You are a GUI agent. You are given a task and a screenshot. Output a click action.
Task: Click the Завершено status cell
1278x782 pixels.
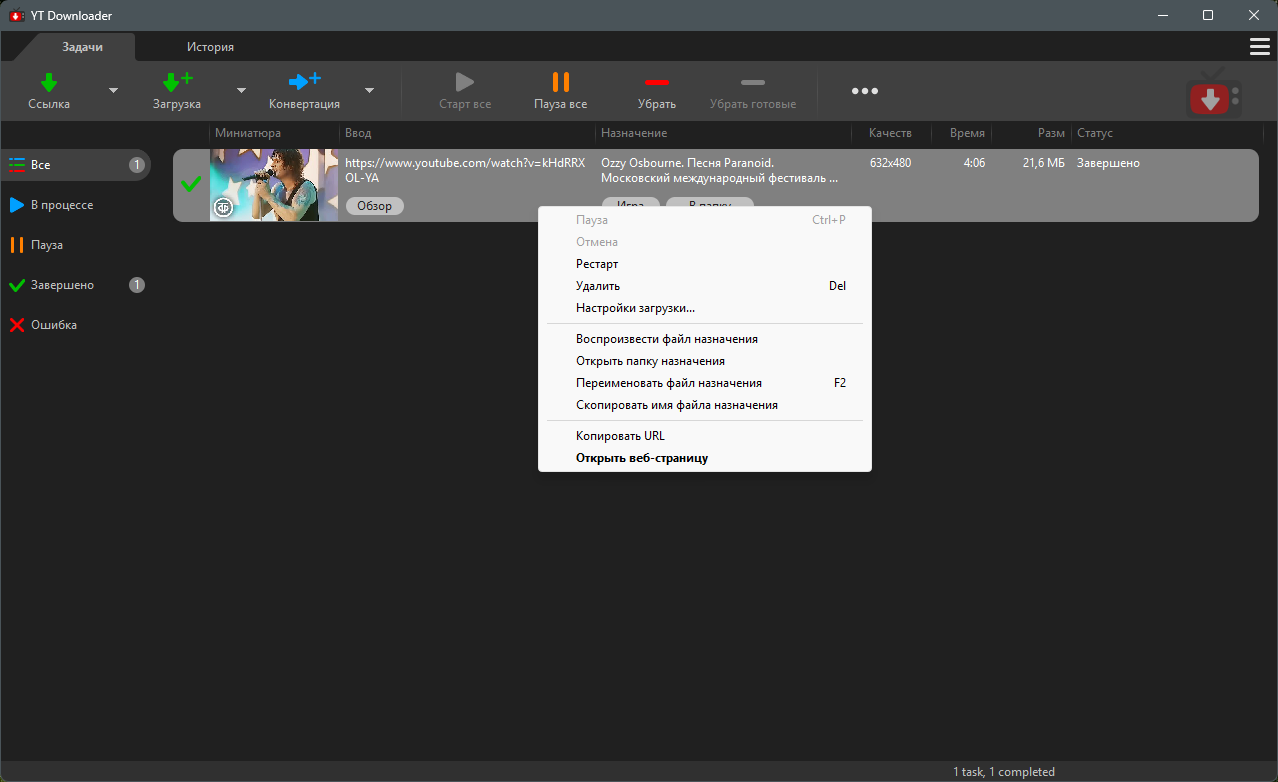1108,163
